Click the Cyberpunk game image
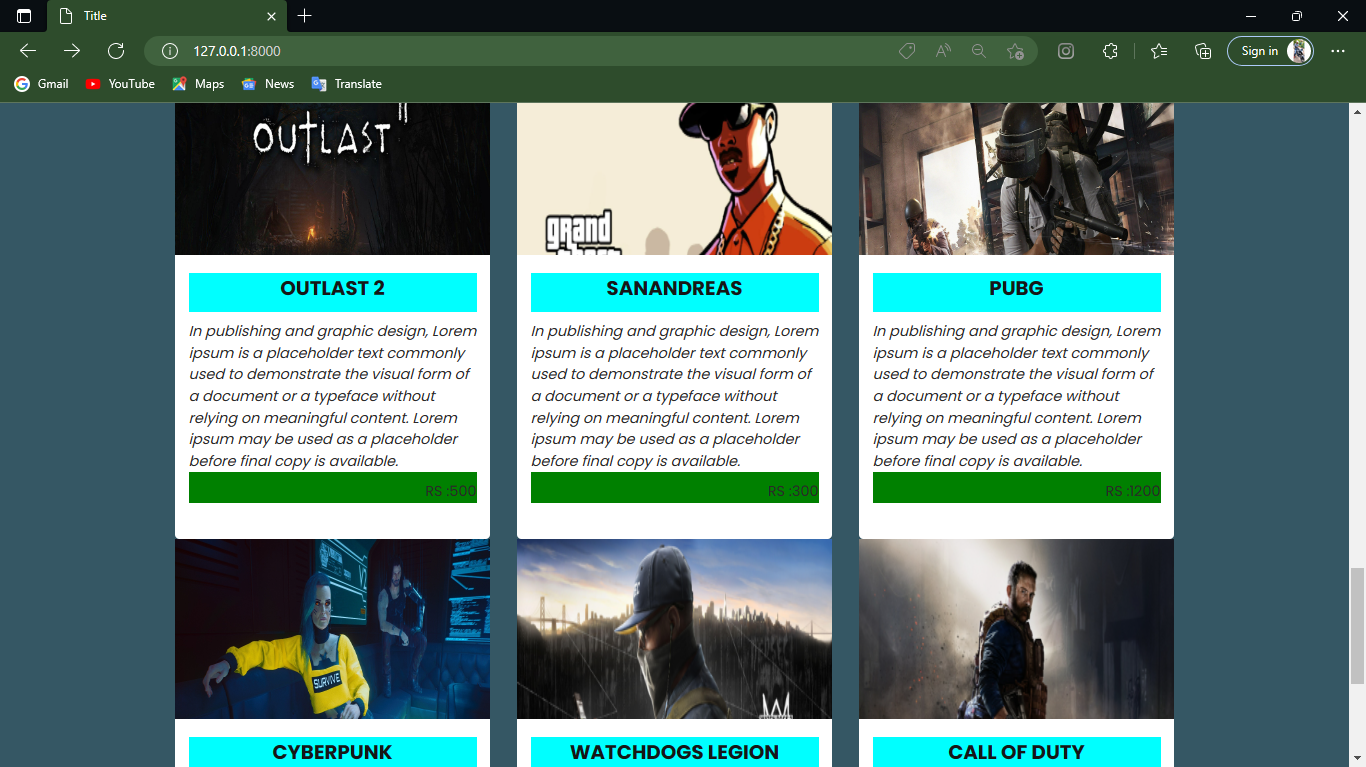Screen dimensions: 1366x767 [332, 629]
